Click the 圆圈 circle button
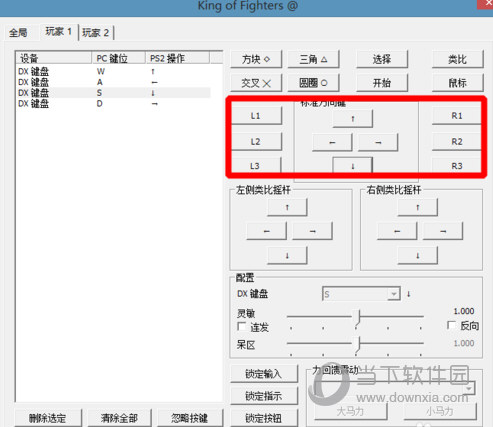Screen dimensions: 493x427 (x=313, y=83)
